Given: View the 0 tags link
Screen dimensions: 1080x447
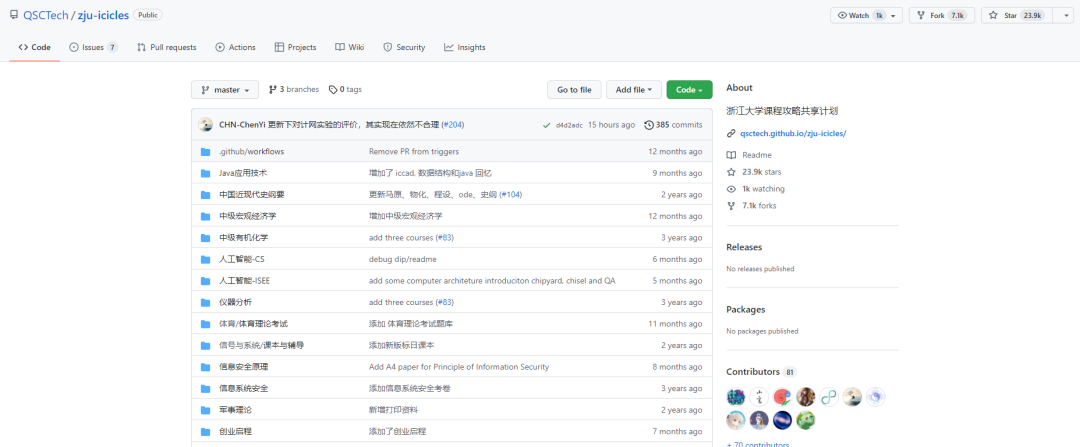Looking at the screenshot, I should coord(345,90).
